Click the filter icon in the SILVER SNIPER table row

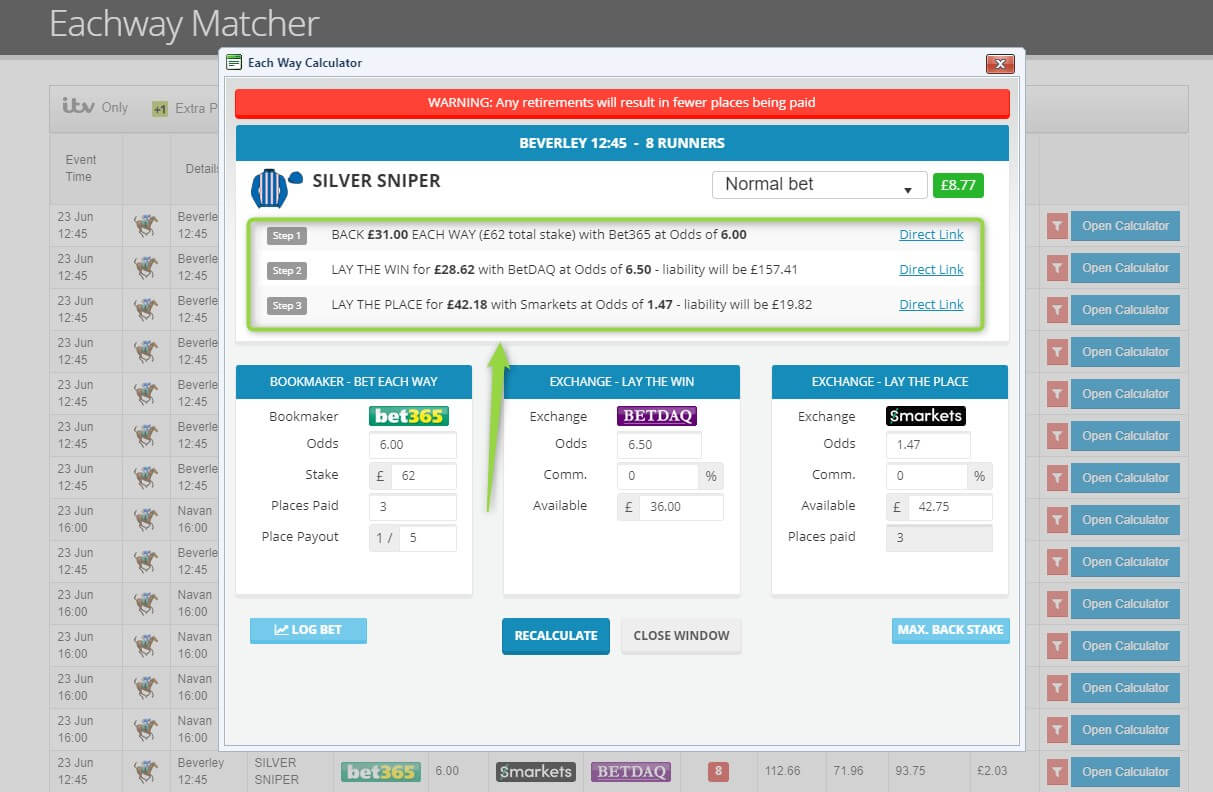pyautogui.click(x=1057, y=772)
